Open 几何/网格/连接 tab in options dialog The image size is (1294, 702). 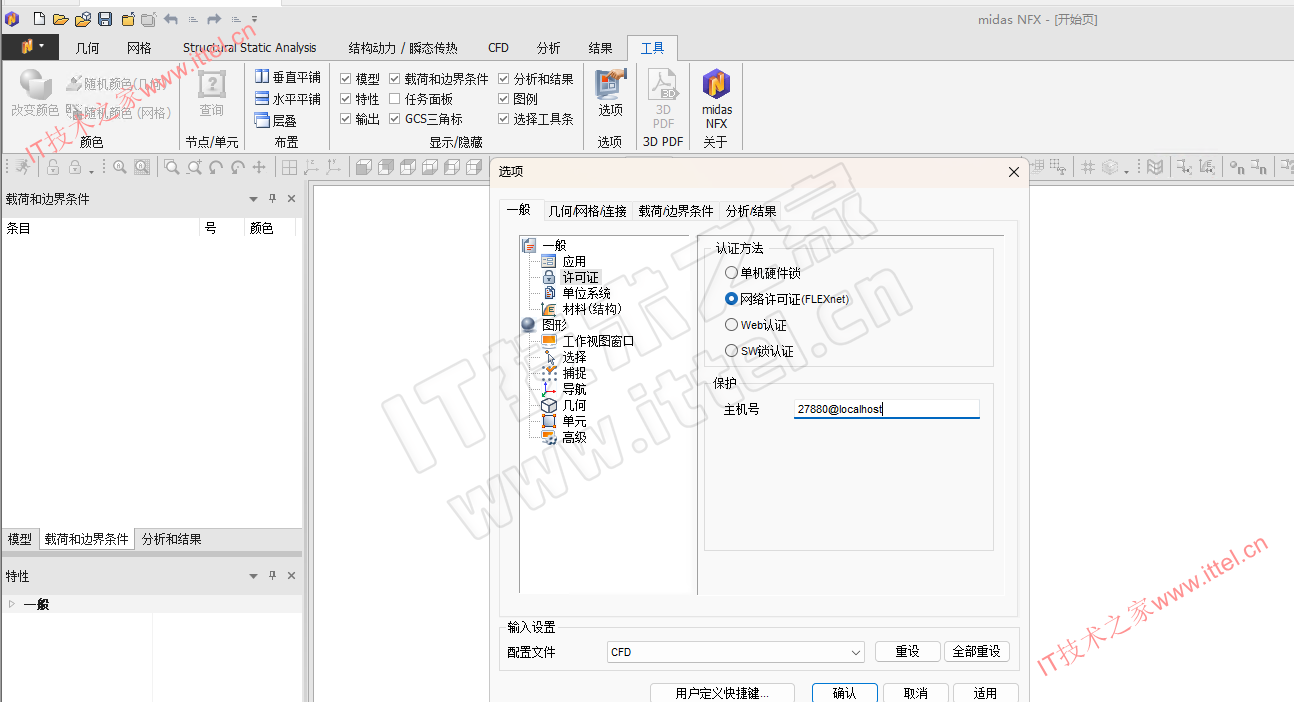pos(587,211)
